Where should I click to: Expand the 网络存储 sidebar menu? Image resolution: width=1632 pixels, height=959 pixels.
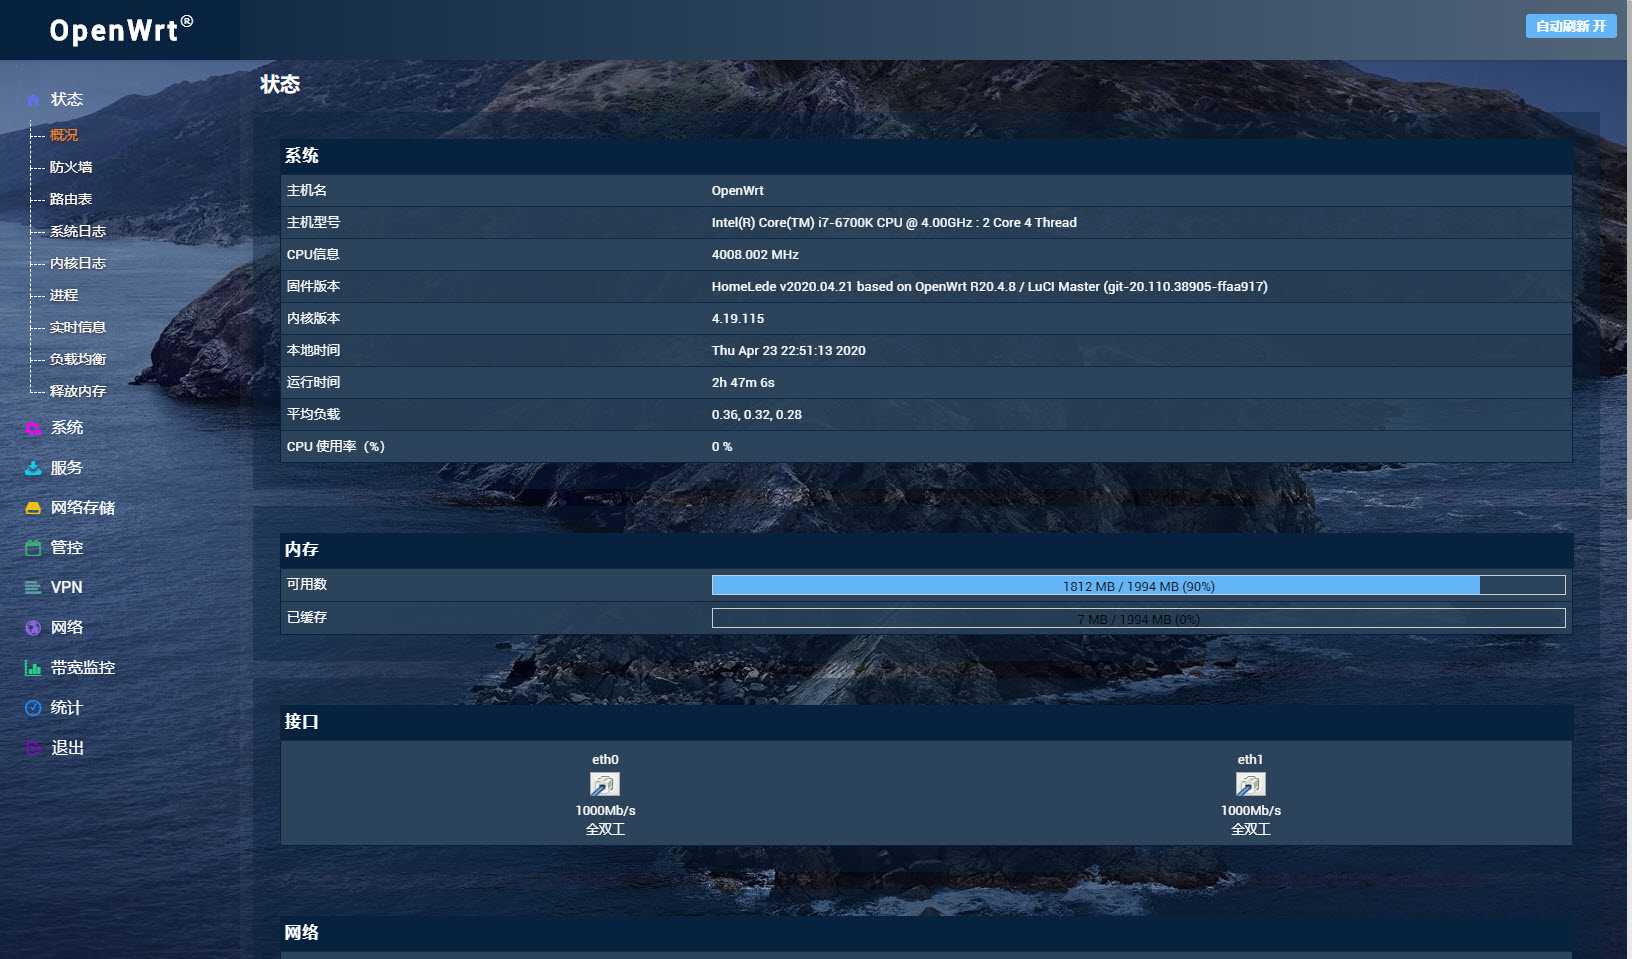click(83, 507)
